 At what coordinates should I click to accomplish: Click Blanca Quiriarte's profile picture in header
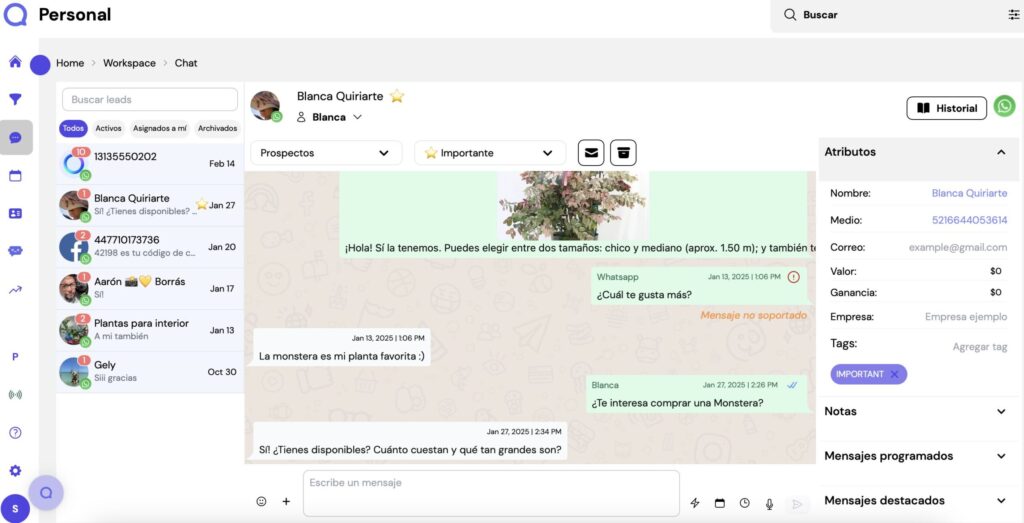coord(265,105)
